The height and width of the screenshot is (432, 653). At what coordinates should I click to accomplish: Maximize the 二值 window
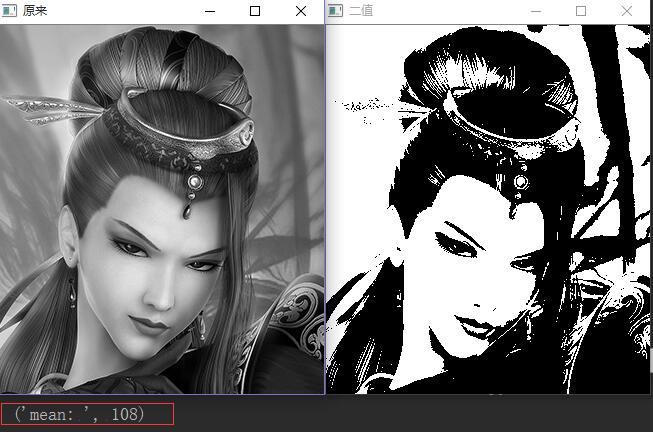pyautogui.click(x=581, y=11)
